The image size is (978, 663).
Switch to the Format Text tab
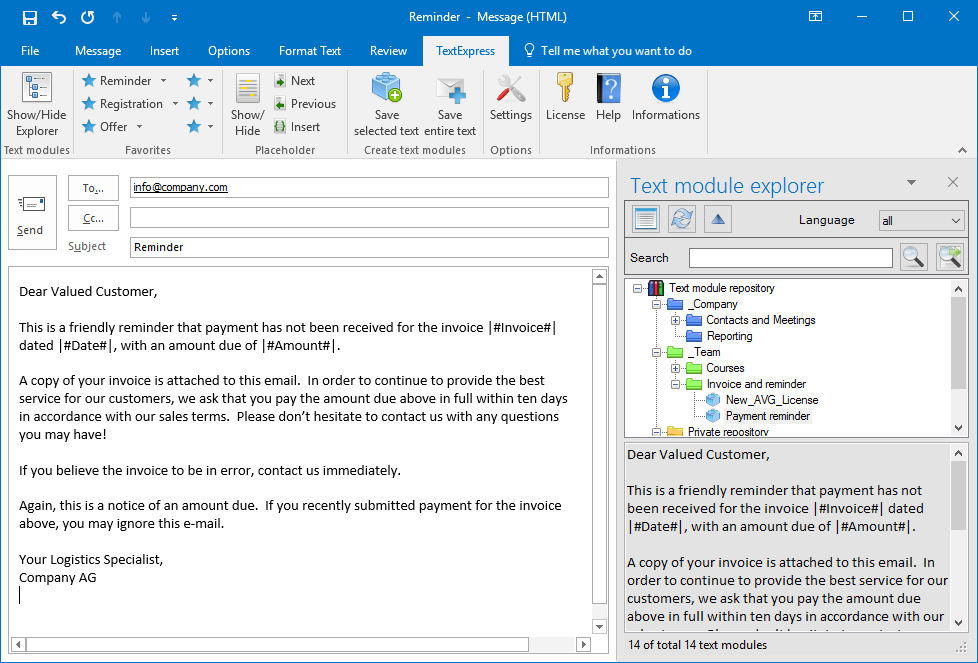310,51
